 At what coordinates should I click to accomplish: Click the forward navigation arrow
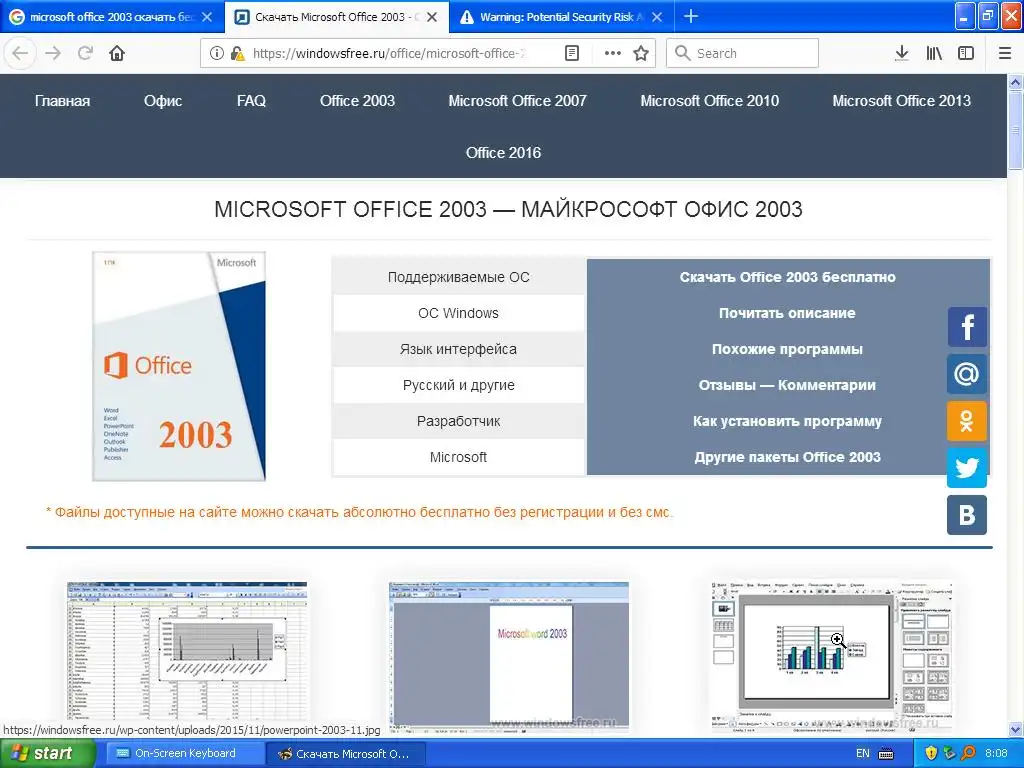53,53
